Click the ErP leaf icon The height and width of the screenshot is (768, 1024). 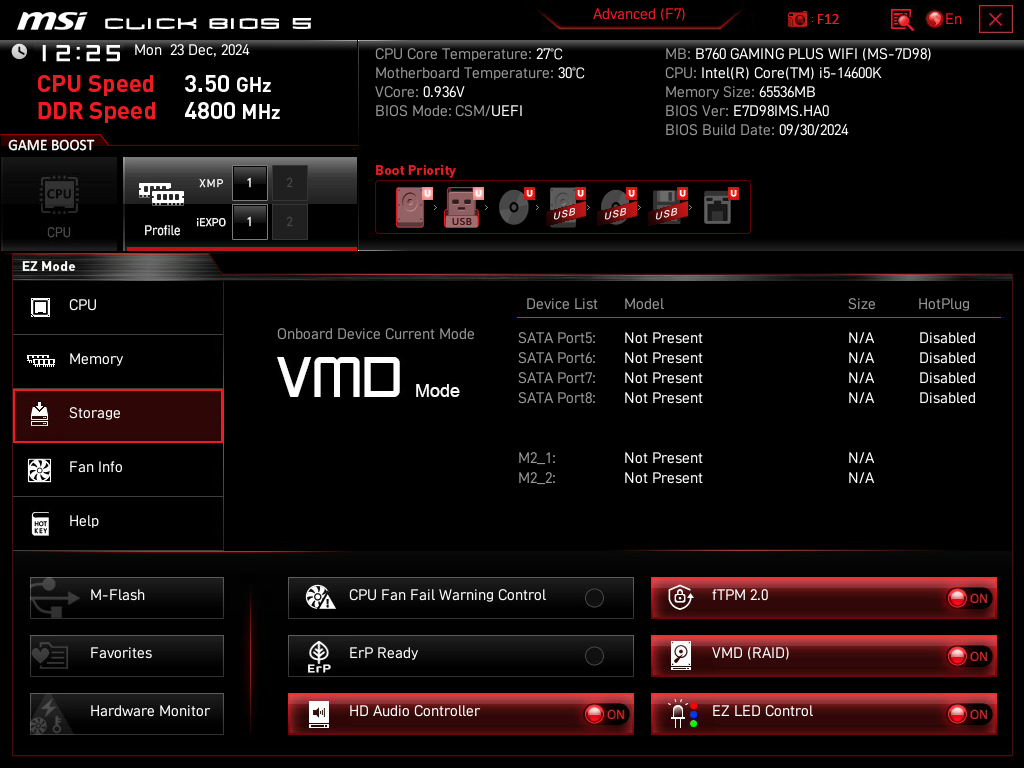click(x=319, y=656)
